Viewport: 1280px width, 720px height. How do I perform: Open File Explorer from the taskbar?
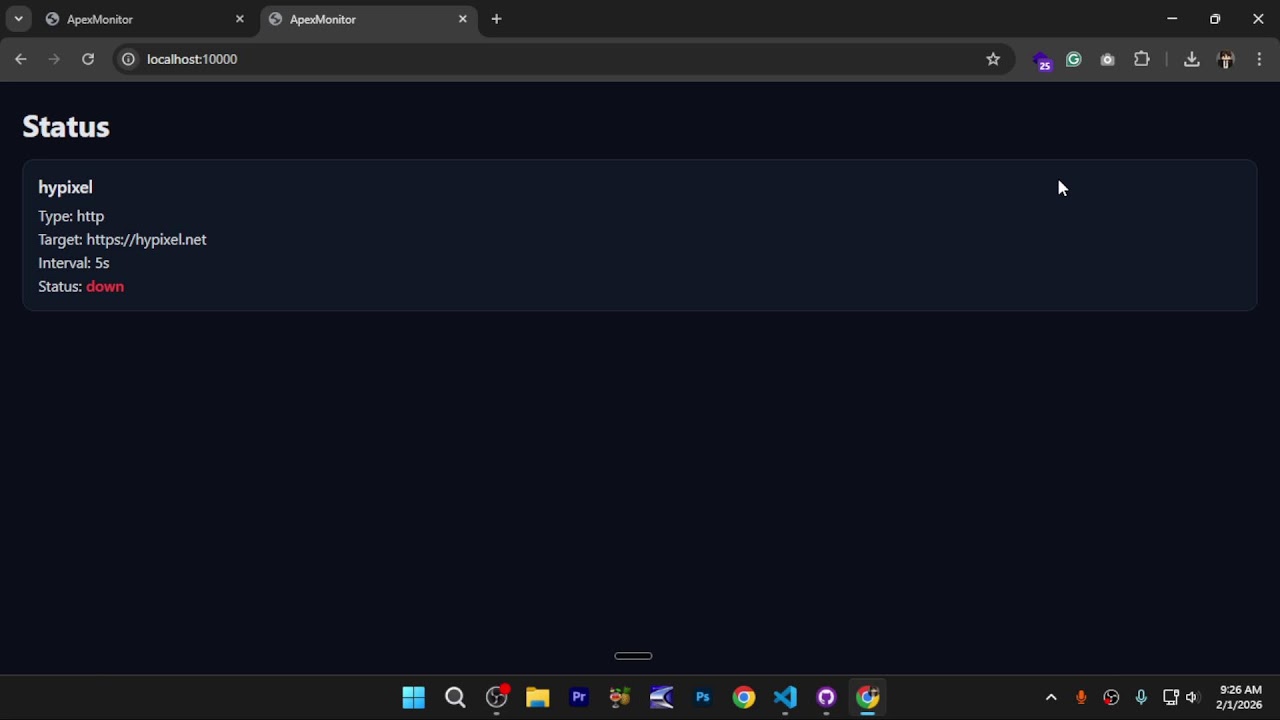(538, 698)
